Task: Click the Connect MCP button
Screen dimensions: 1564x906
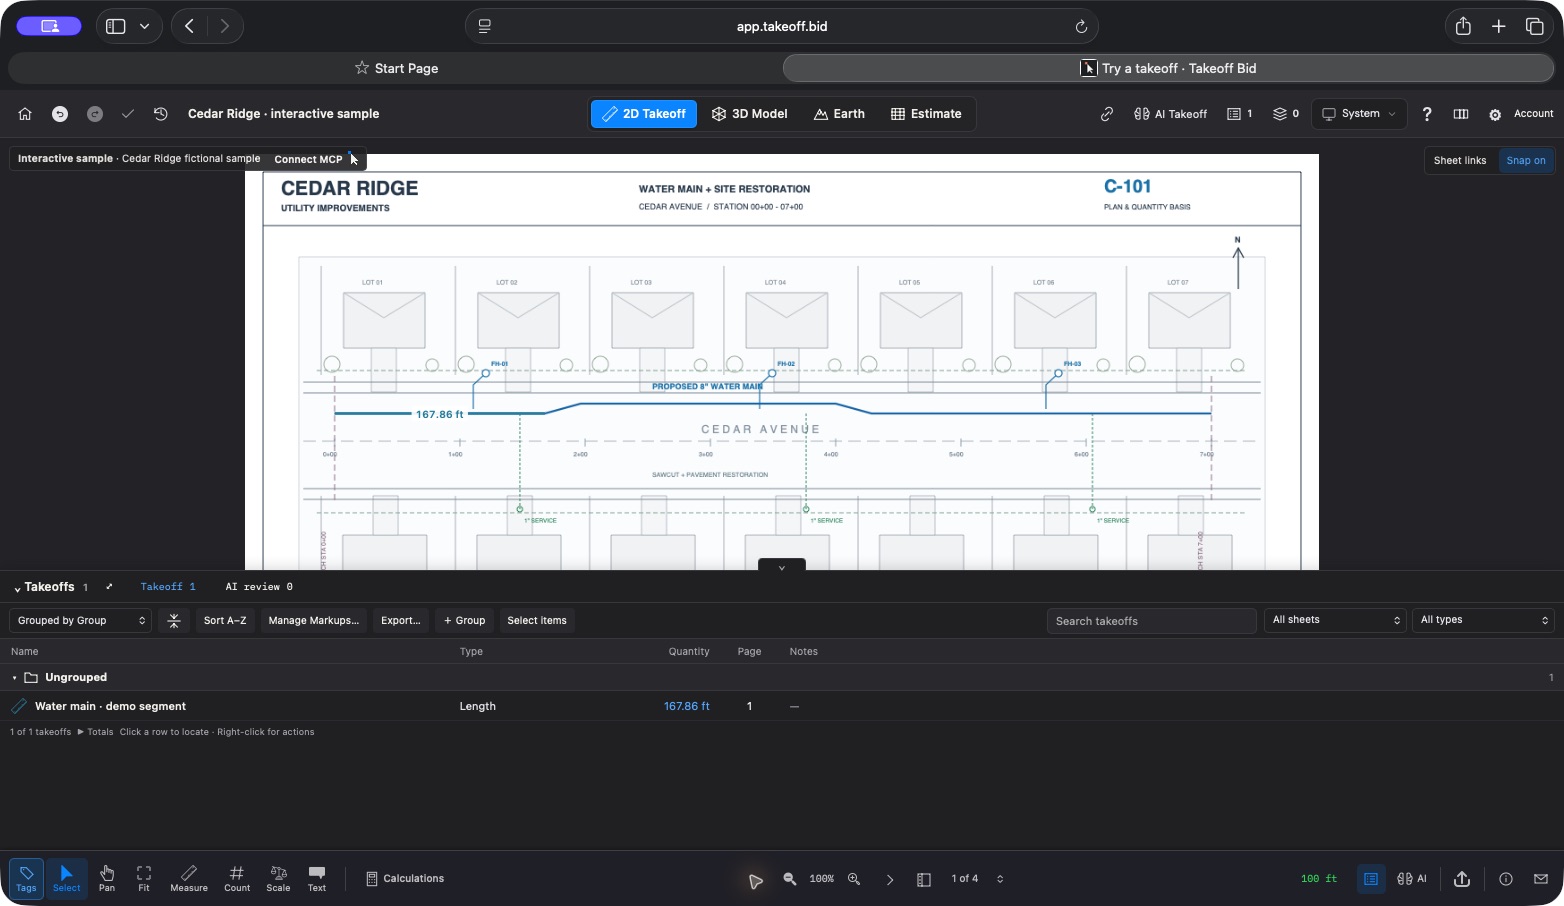Action: [309, 159]
